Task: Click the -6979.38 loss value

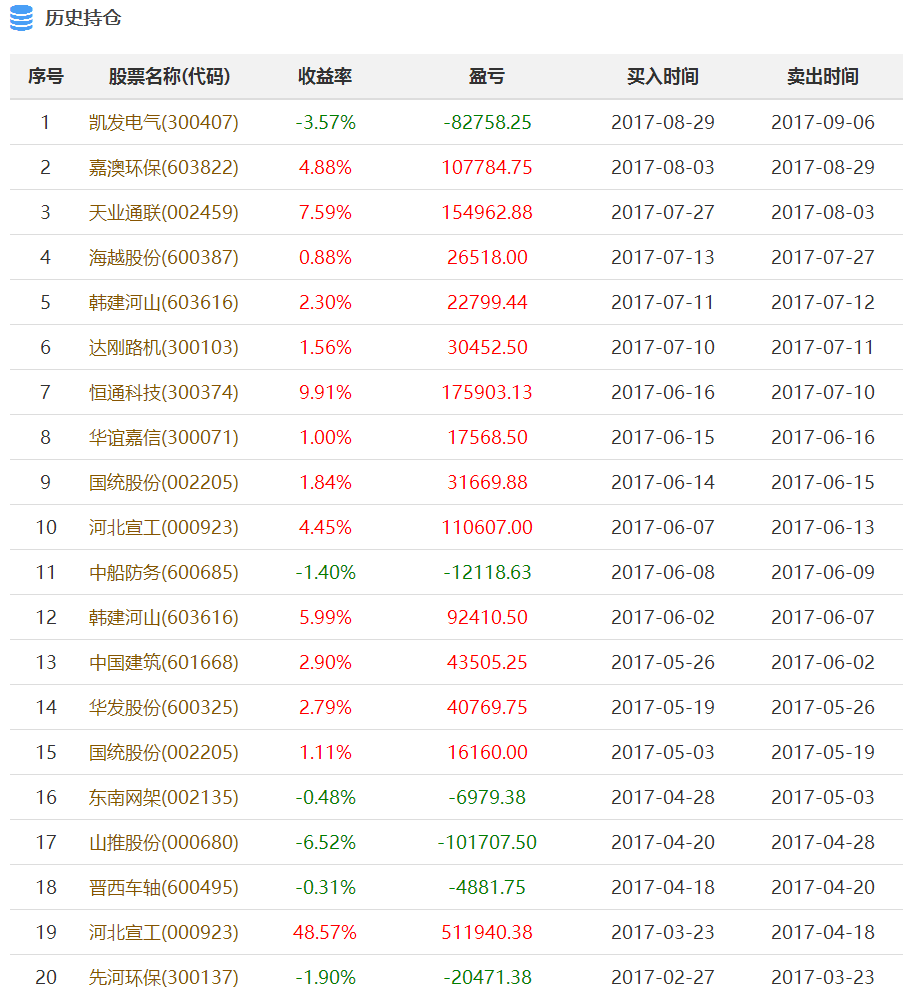Action: 487,797
